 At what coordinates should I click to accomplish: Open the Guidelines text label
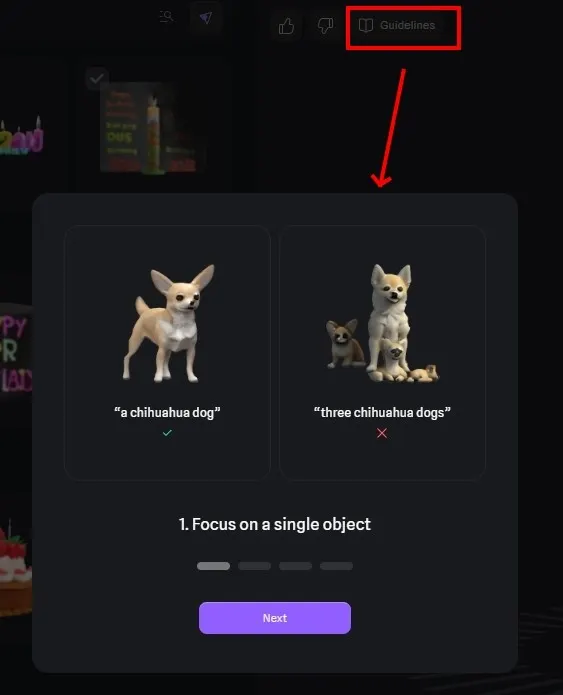point(407,25)
